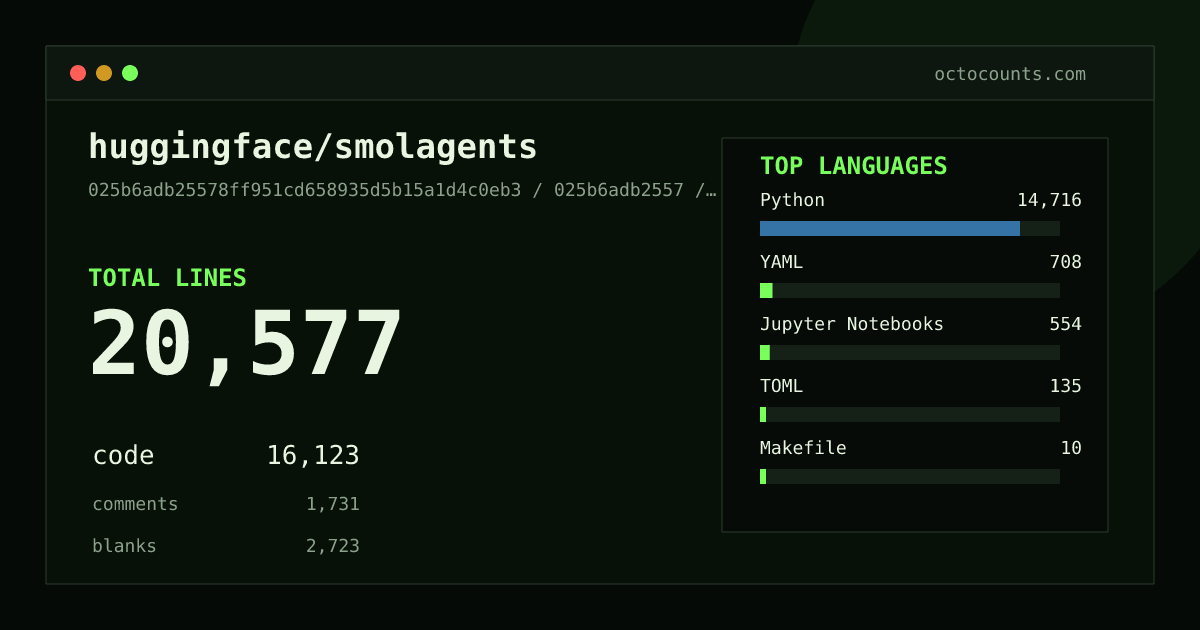Open the octocounts.com link

click(1010, 74)
